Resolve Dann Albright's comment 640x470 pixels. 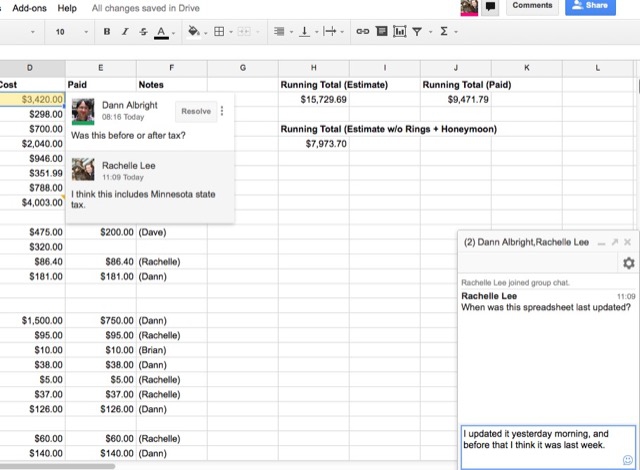(x=196, y=111)
